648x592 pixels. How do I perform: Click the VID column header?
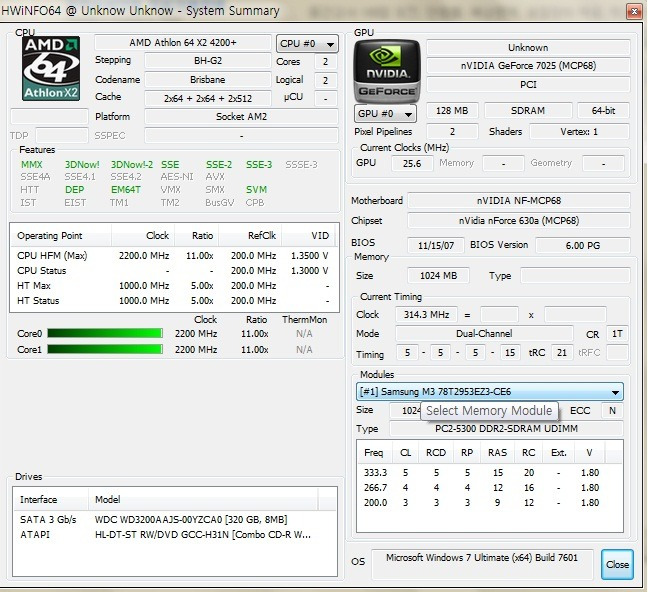click(x=308, y=236)
